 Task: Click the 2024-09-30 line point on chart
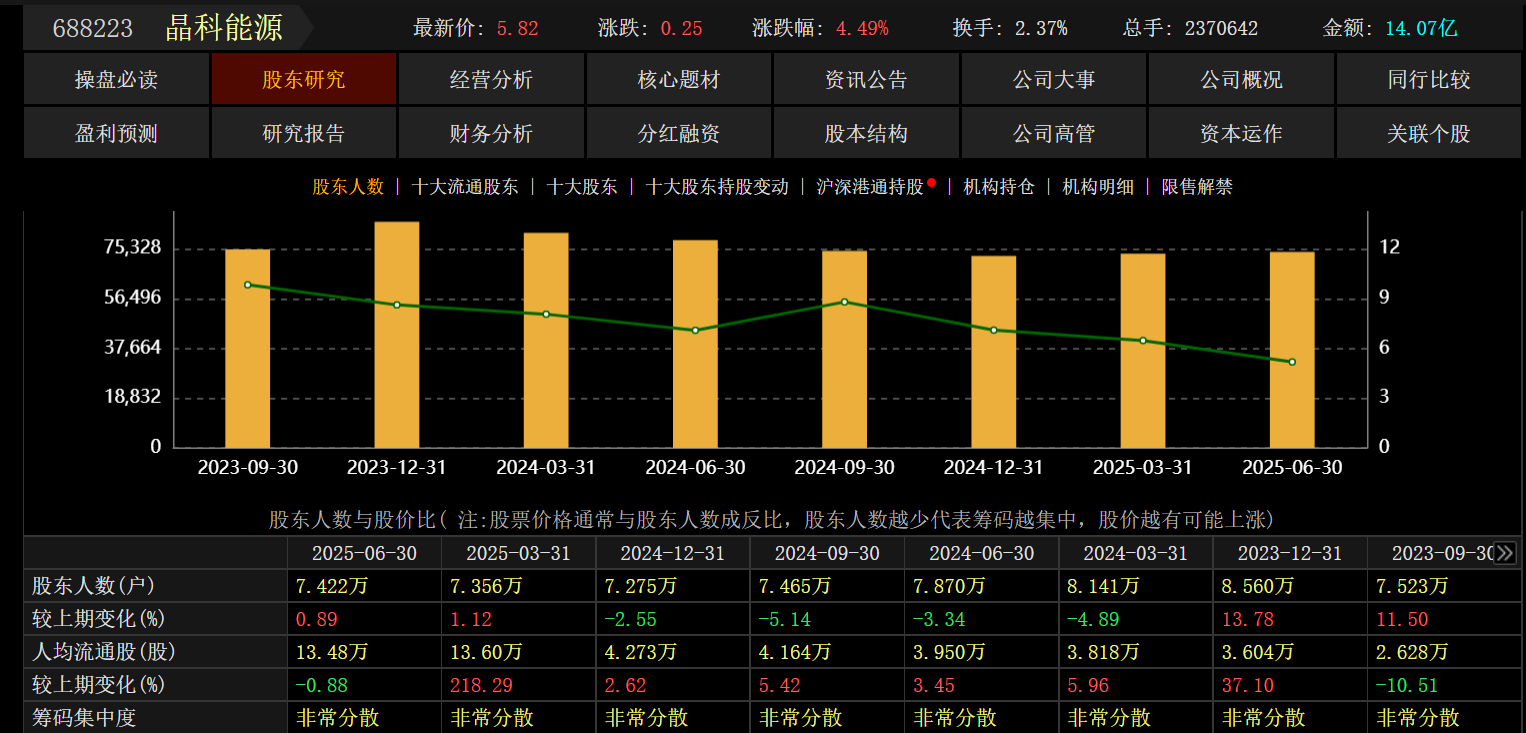point(844,302)
